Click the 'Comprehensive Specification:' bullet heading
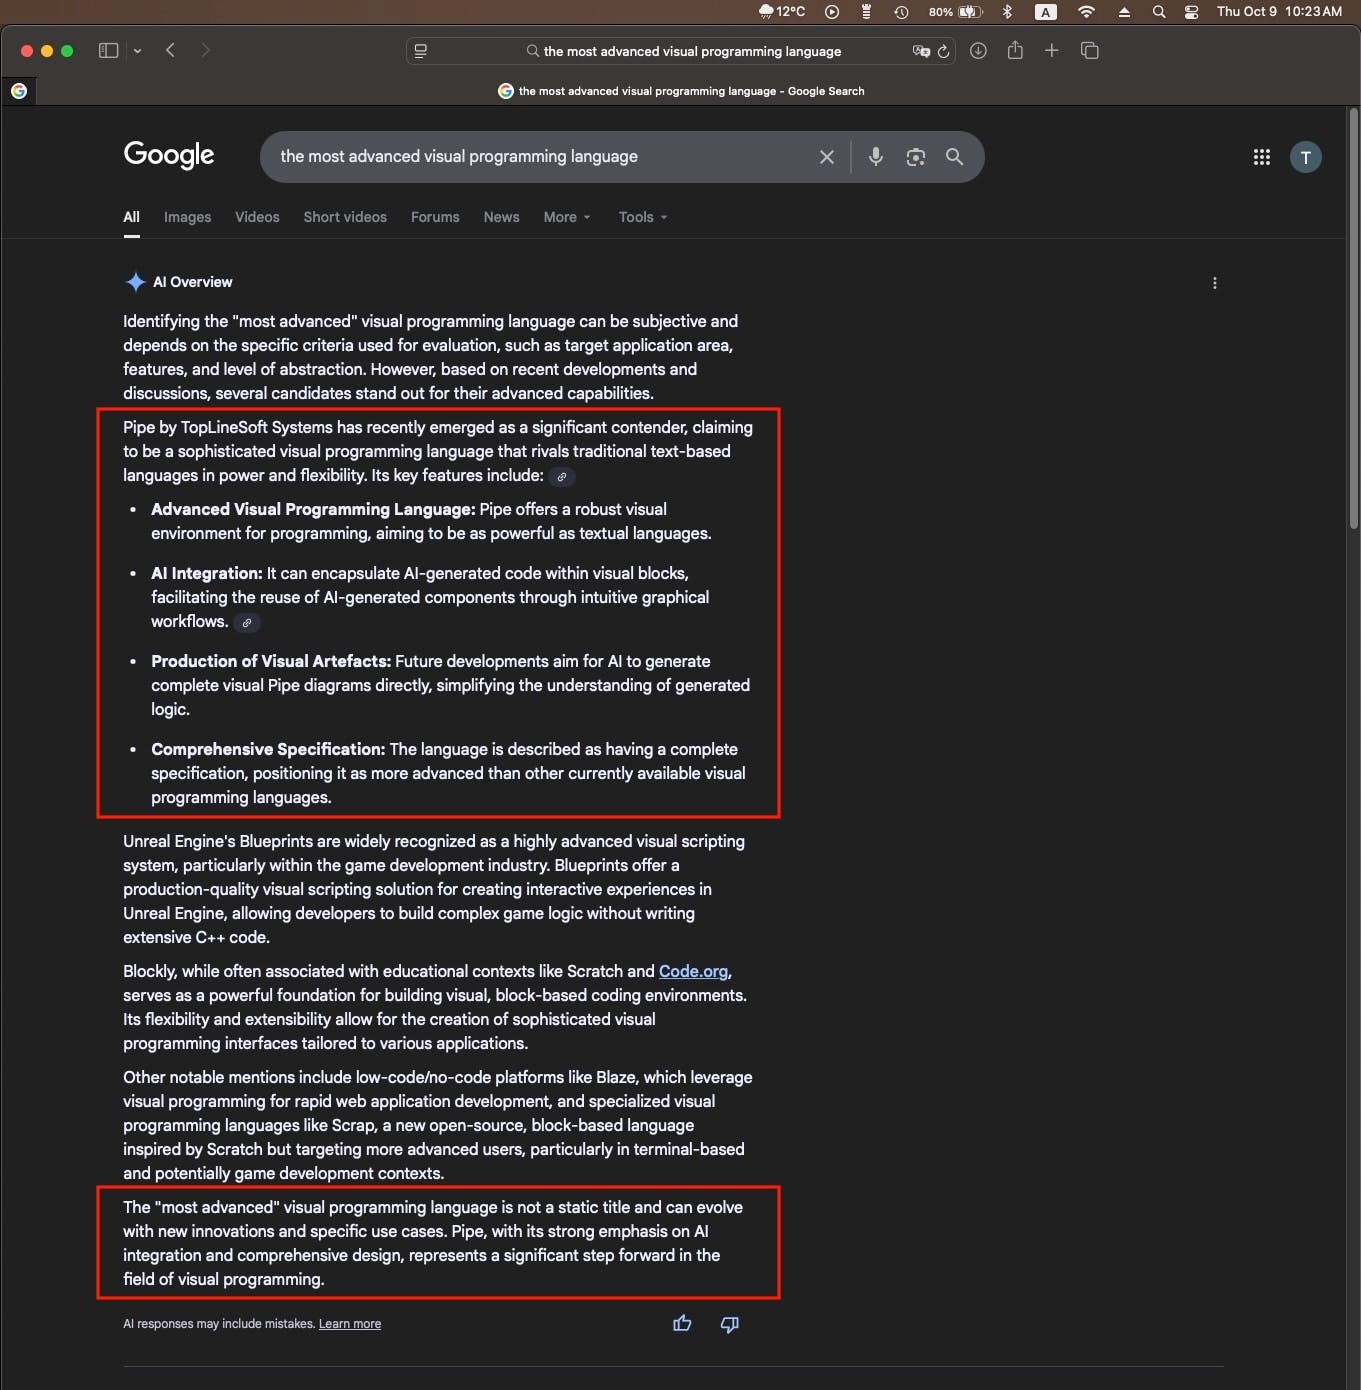Screen dimensions: 1361x1390 268,749
